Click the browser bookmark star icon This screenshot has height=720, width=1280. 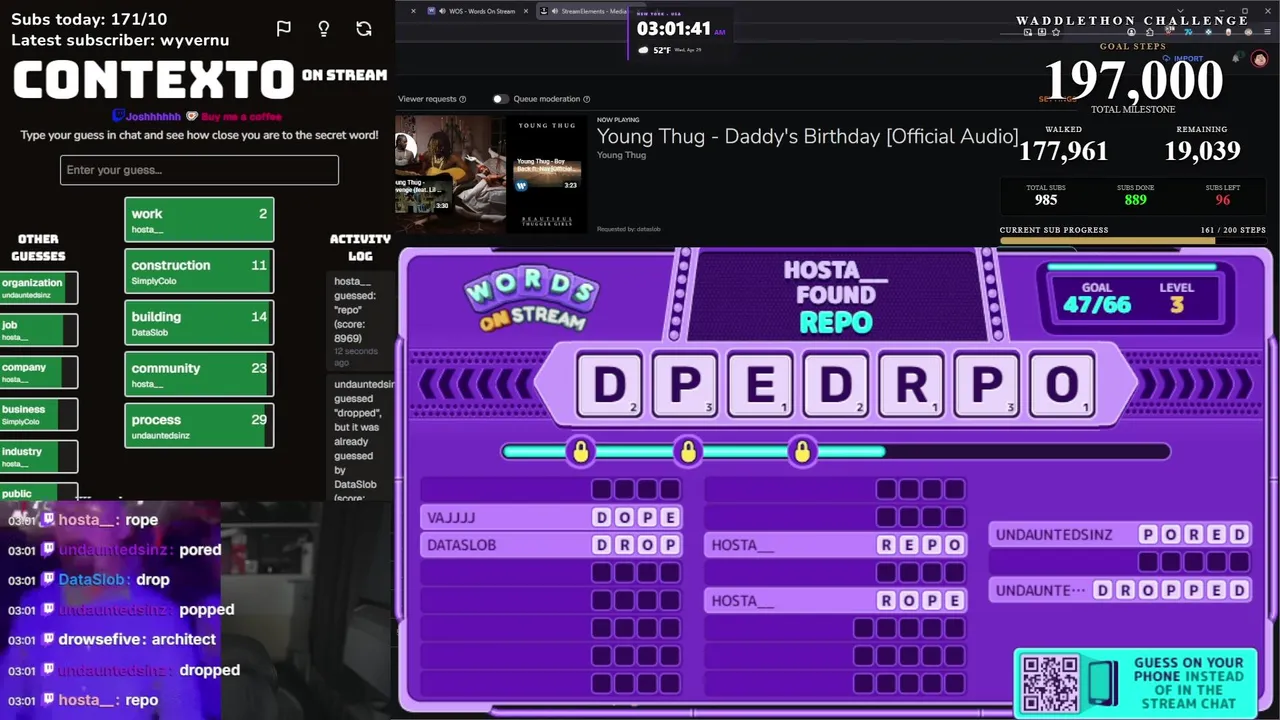pos(1055,32)
